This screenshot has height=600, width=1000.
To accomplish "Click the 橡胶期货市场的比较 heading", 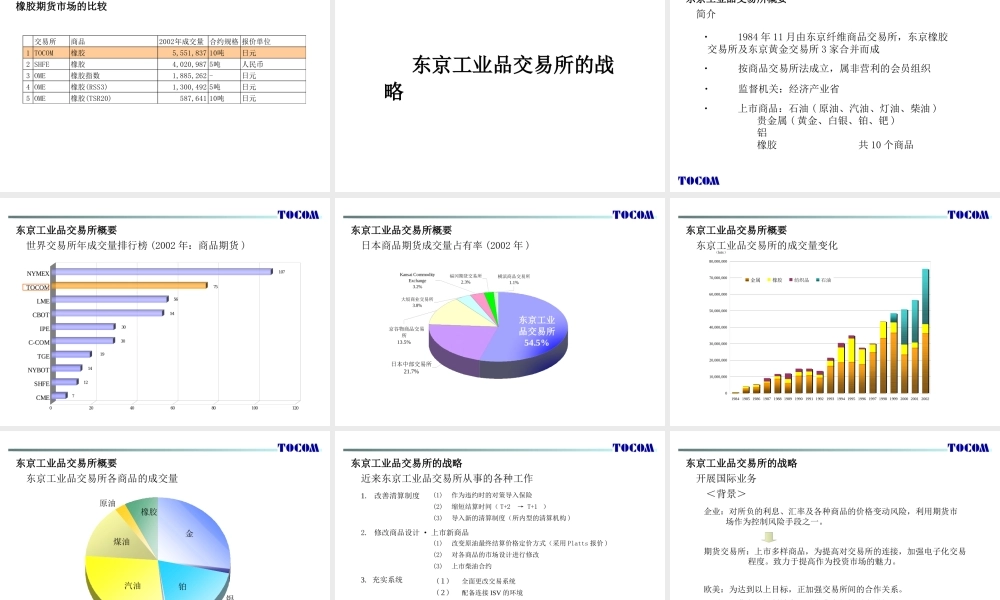I will point(61,6).
